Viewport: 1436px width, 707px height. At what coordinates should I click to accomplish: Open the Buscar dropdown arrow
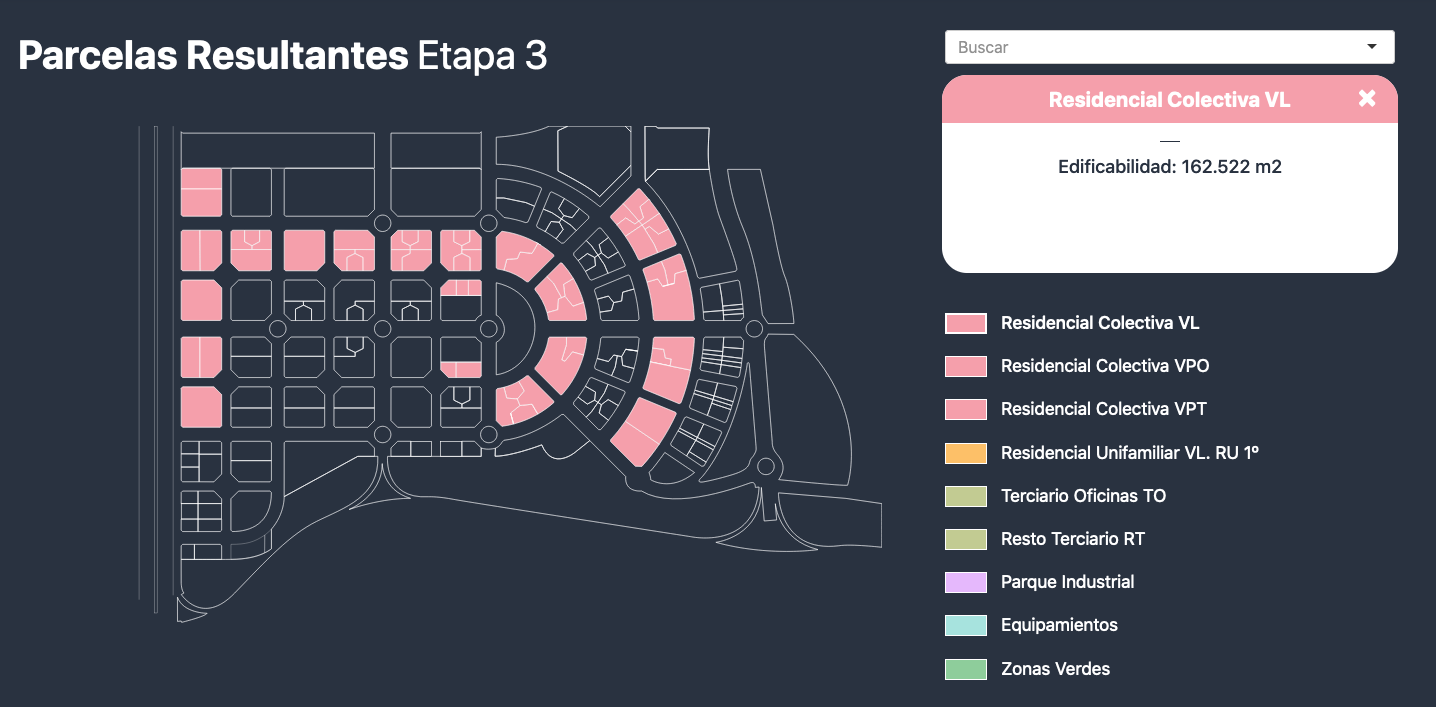point(1372,47)
